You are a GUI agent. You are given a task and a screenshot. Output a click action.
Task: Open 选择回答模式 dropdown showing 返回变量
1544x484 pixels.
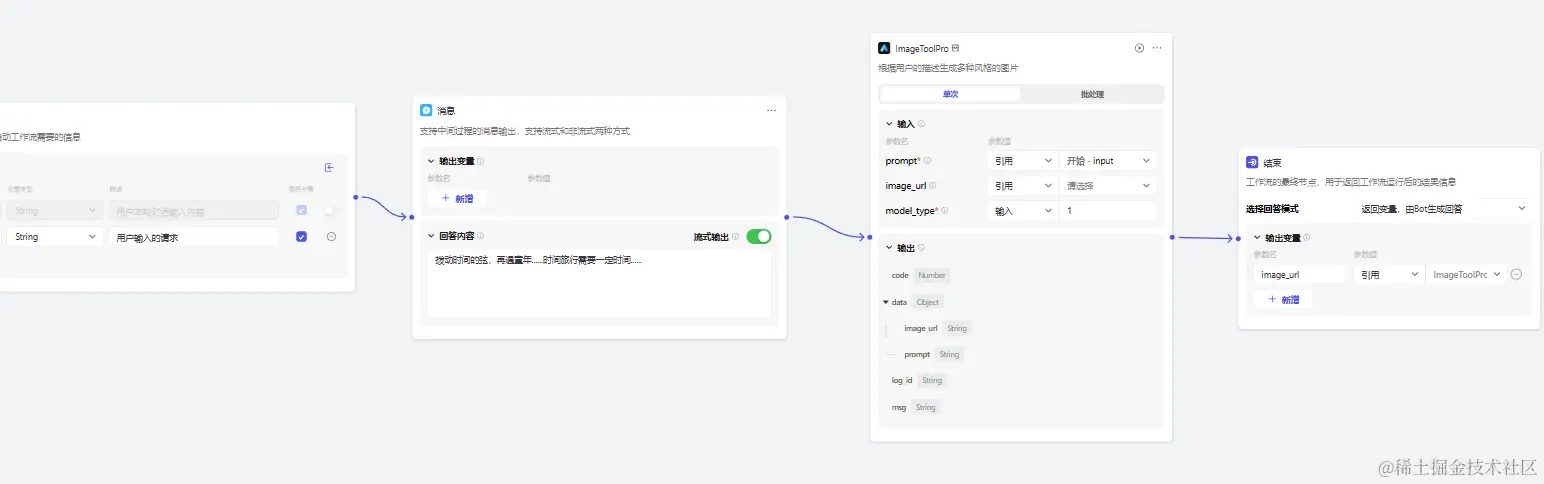coord(1443,208)
